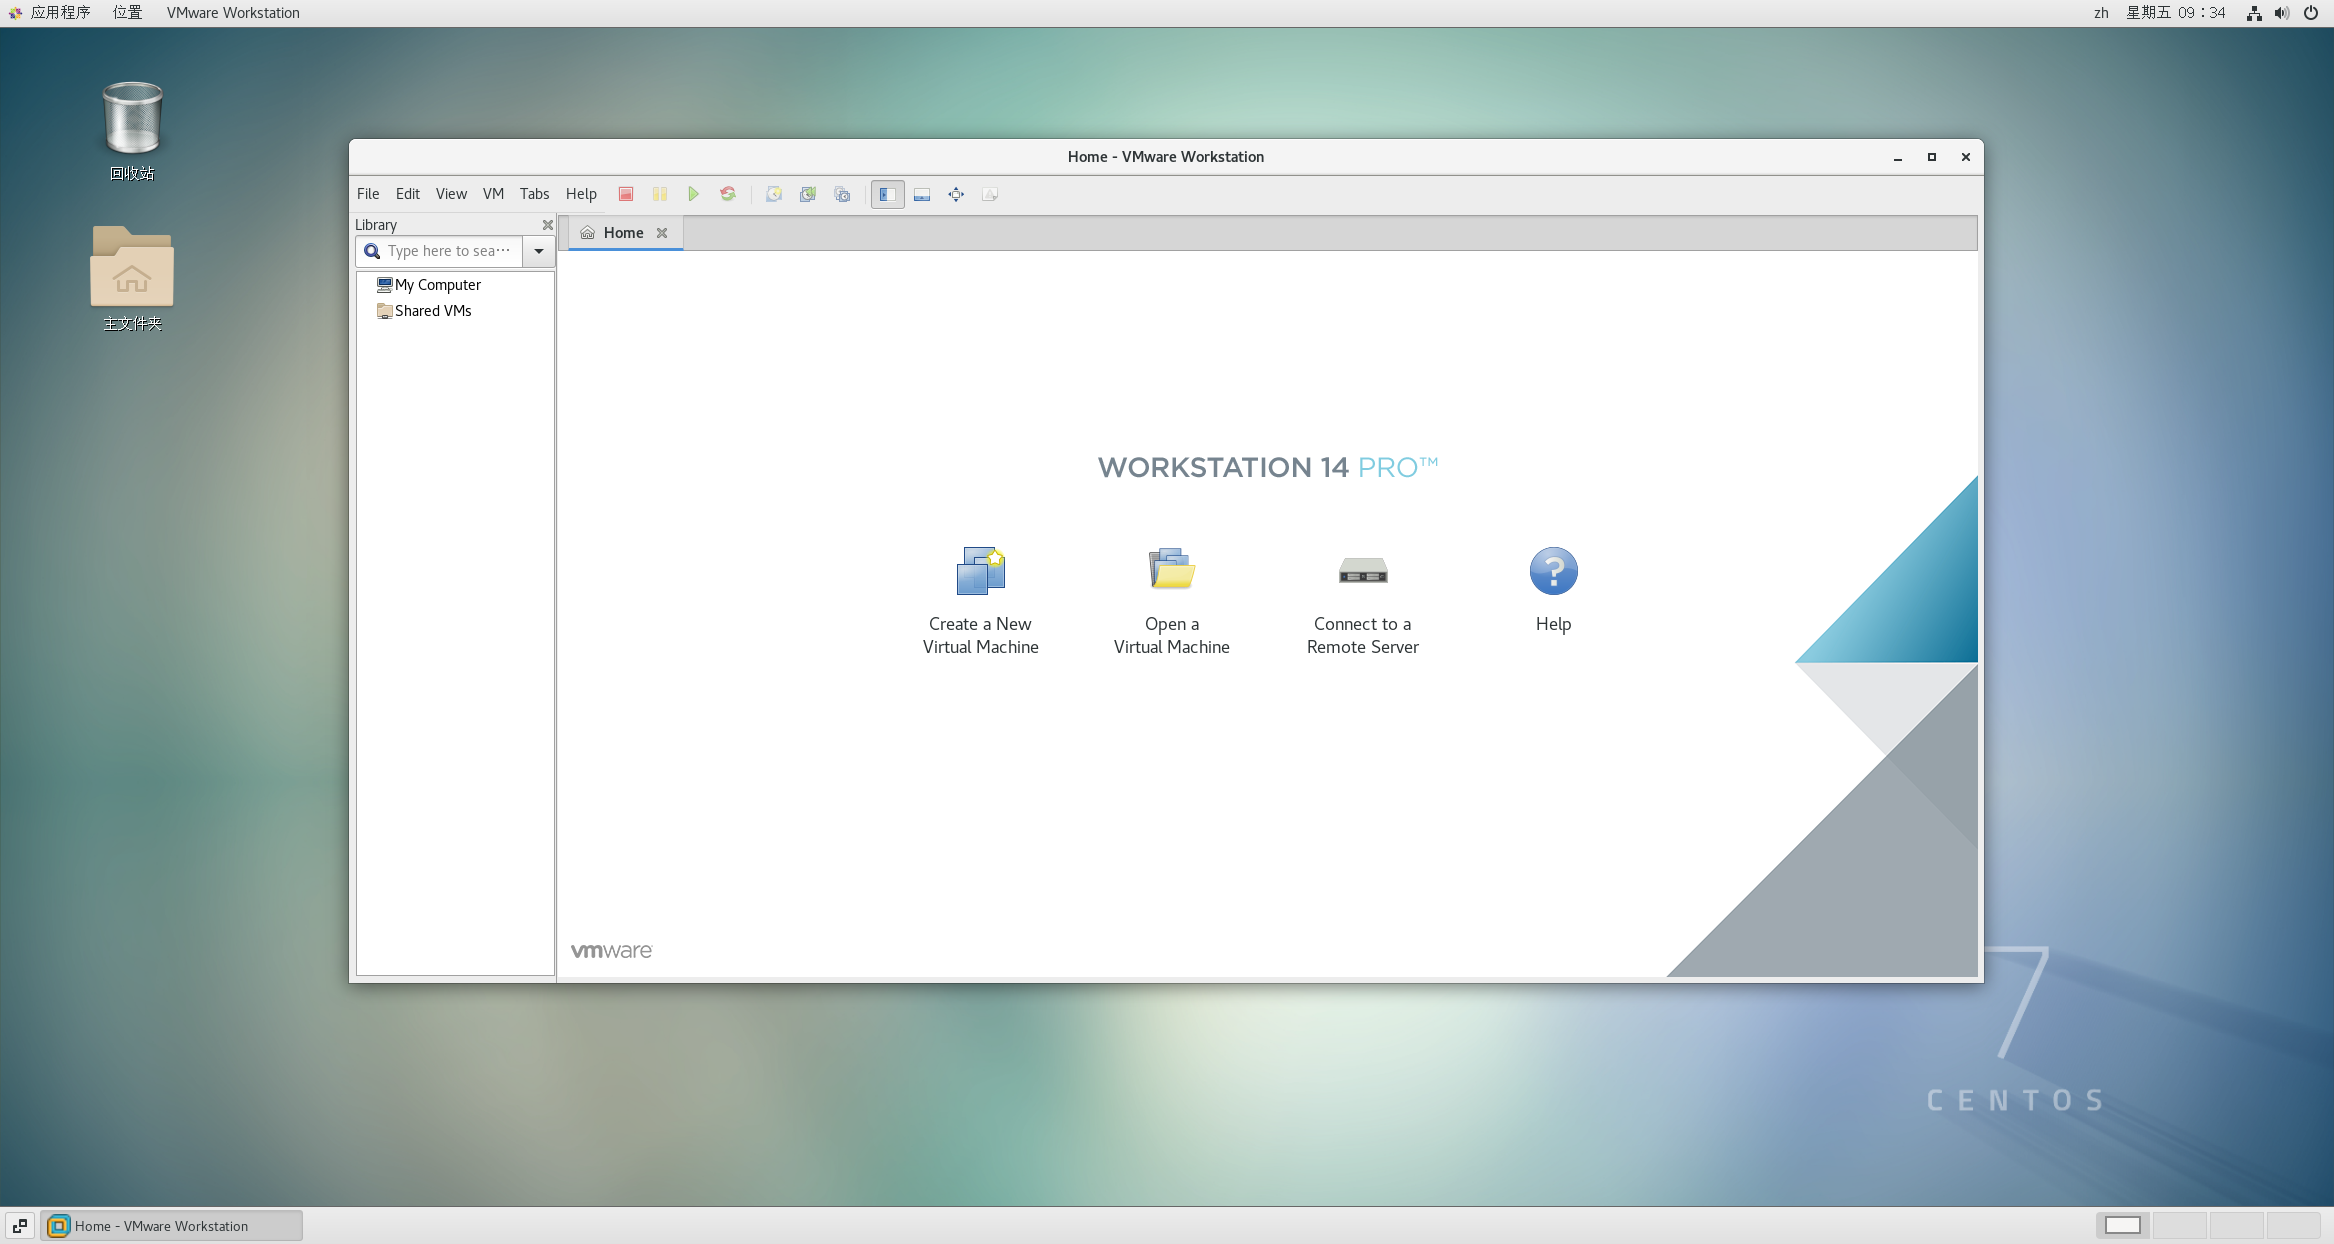Select the 主文件夹 home folder desktop icon
This screenshot has height=1244, width=2334.
pos(132,278)
